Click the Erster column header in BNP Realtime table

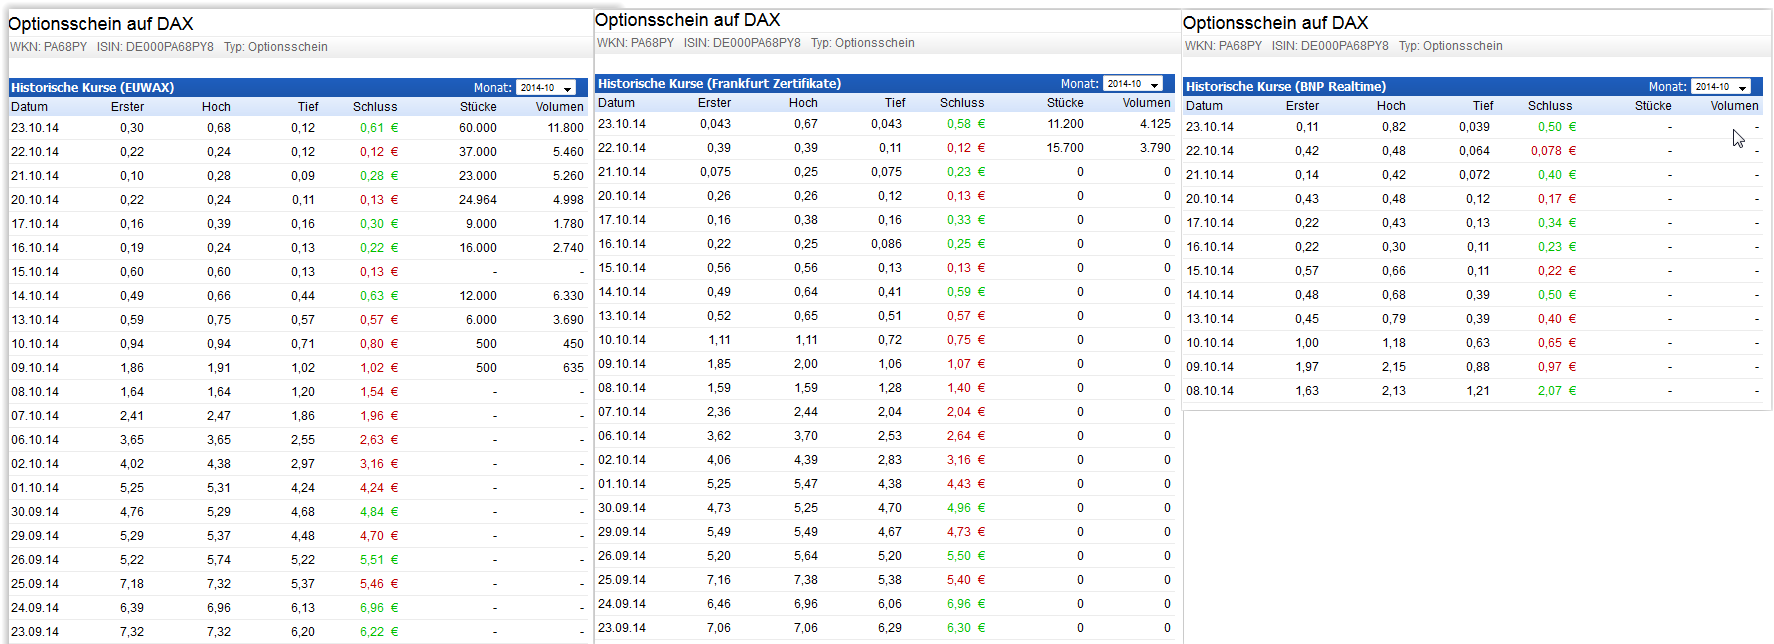[1302, 106]
